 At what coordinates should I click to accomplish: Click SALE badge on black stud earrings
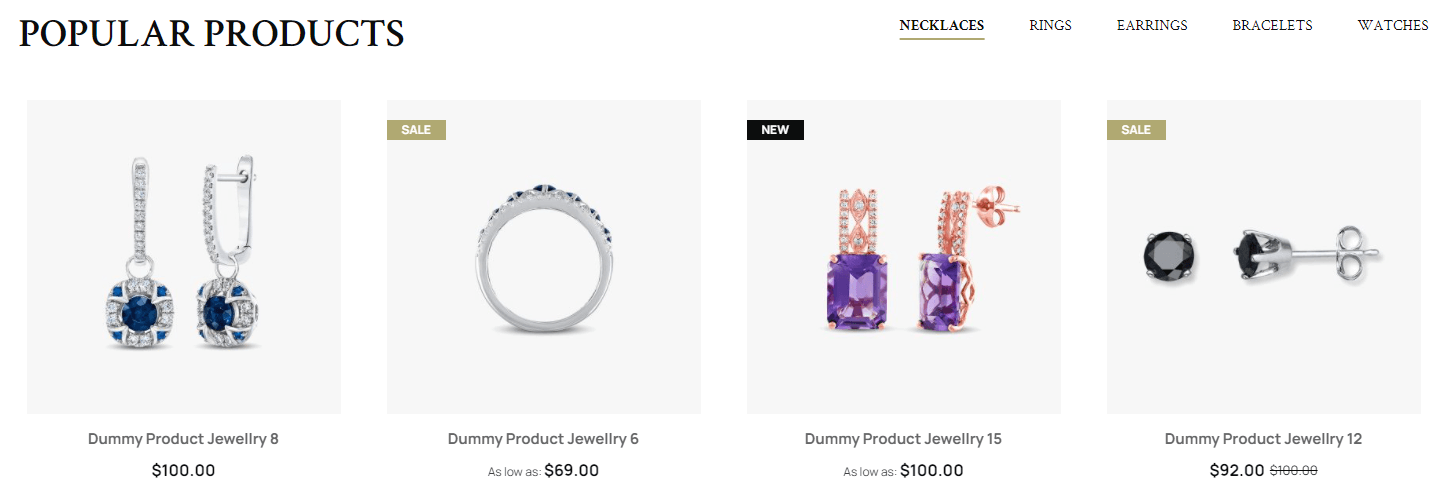pos(1136,130)
